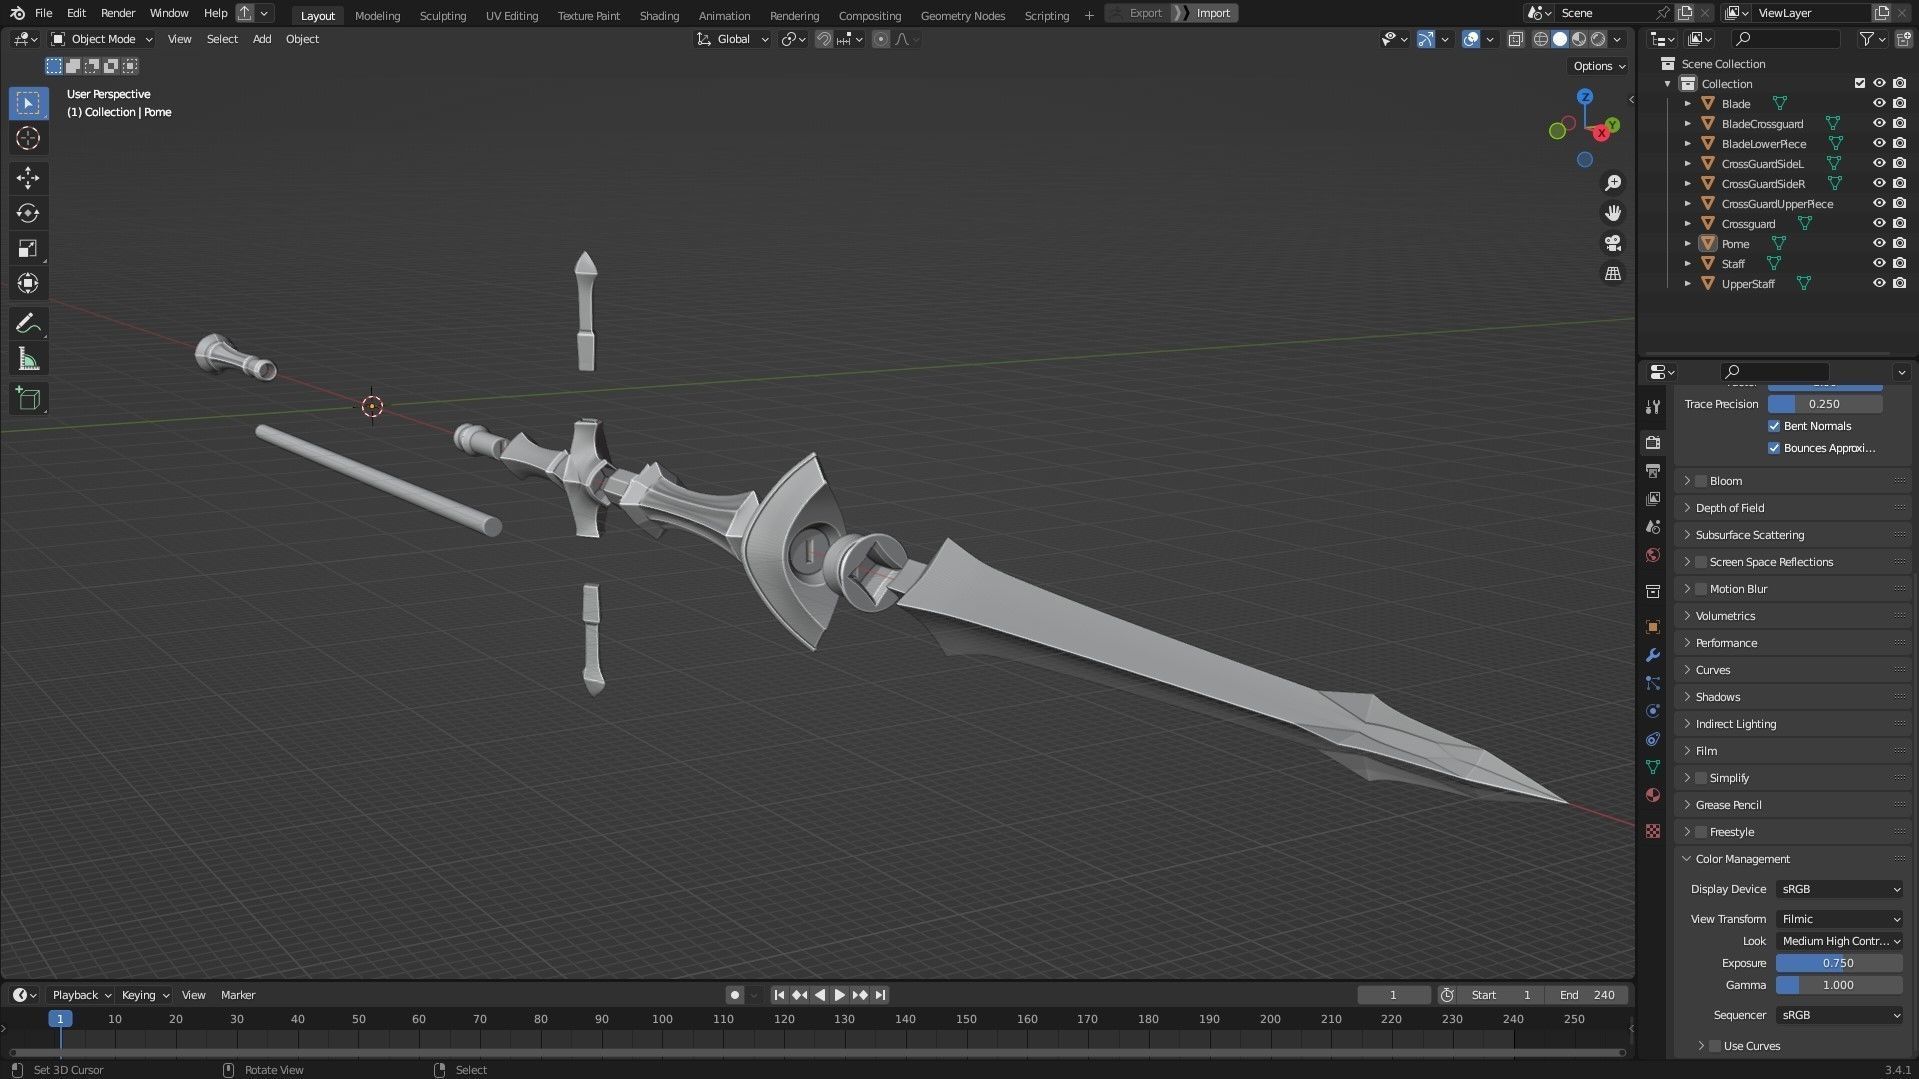
Task: Open the World properties tab
Action: pyautogui.click(x=1653, y=555)
